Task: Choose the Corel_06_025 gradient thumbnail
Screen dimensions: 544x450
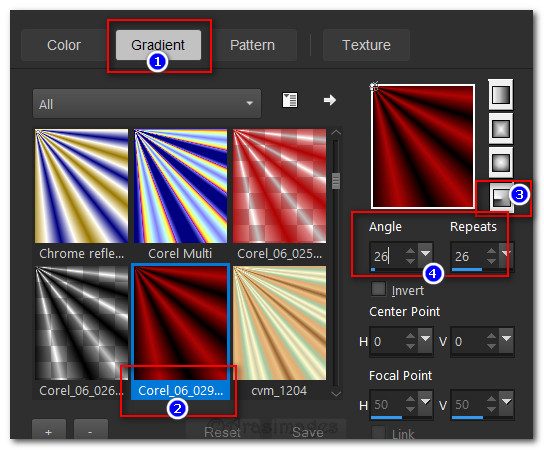Action: click(x=280, y=186)
